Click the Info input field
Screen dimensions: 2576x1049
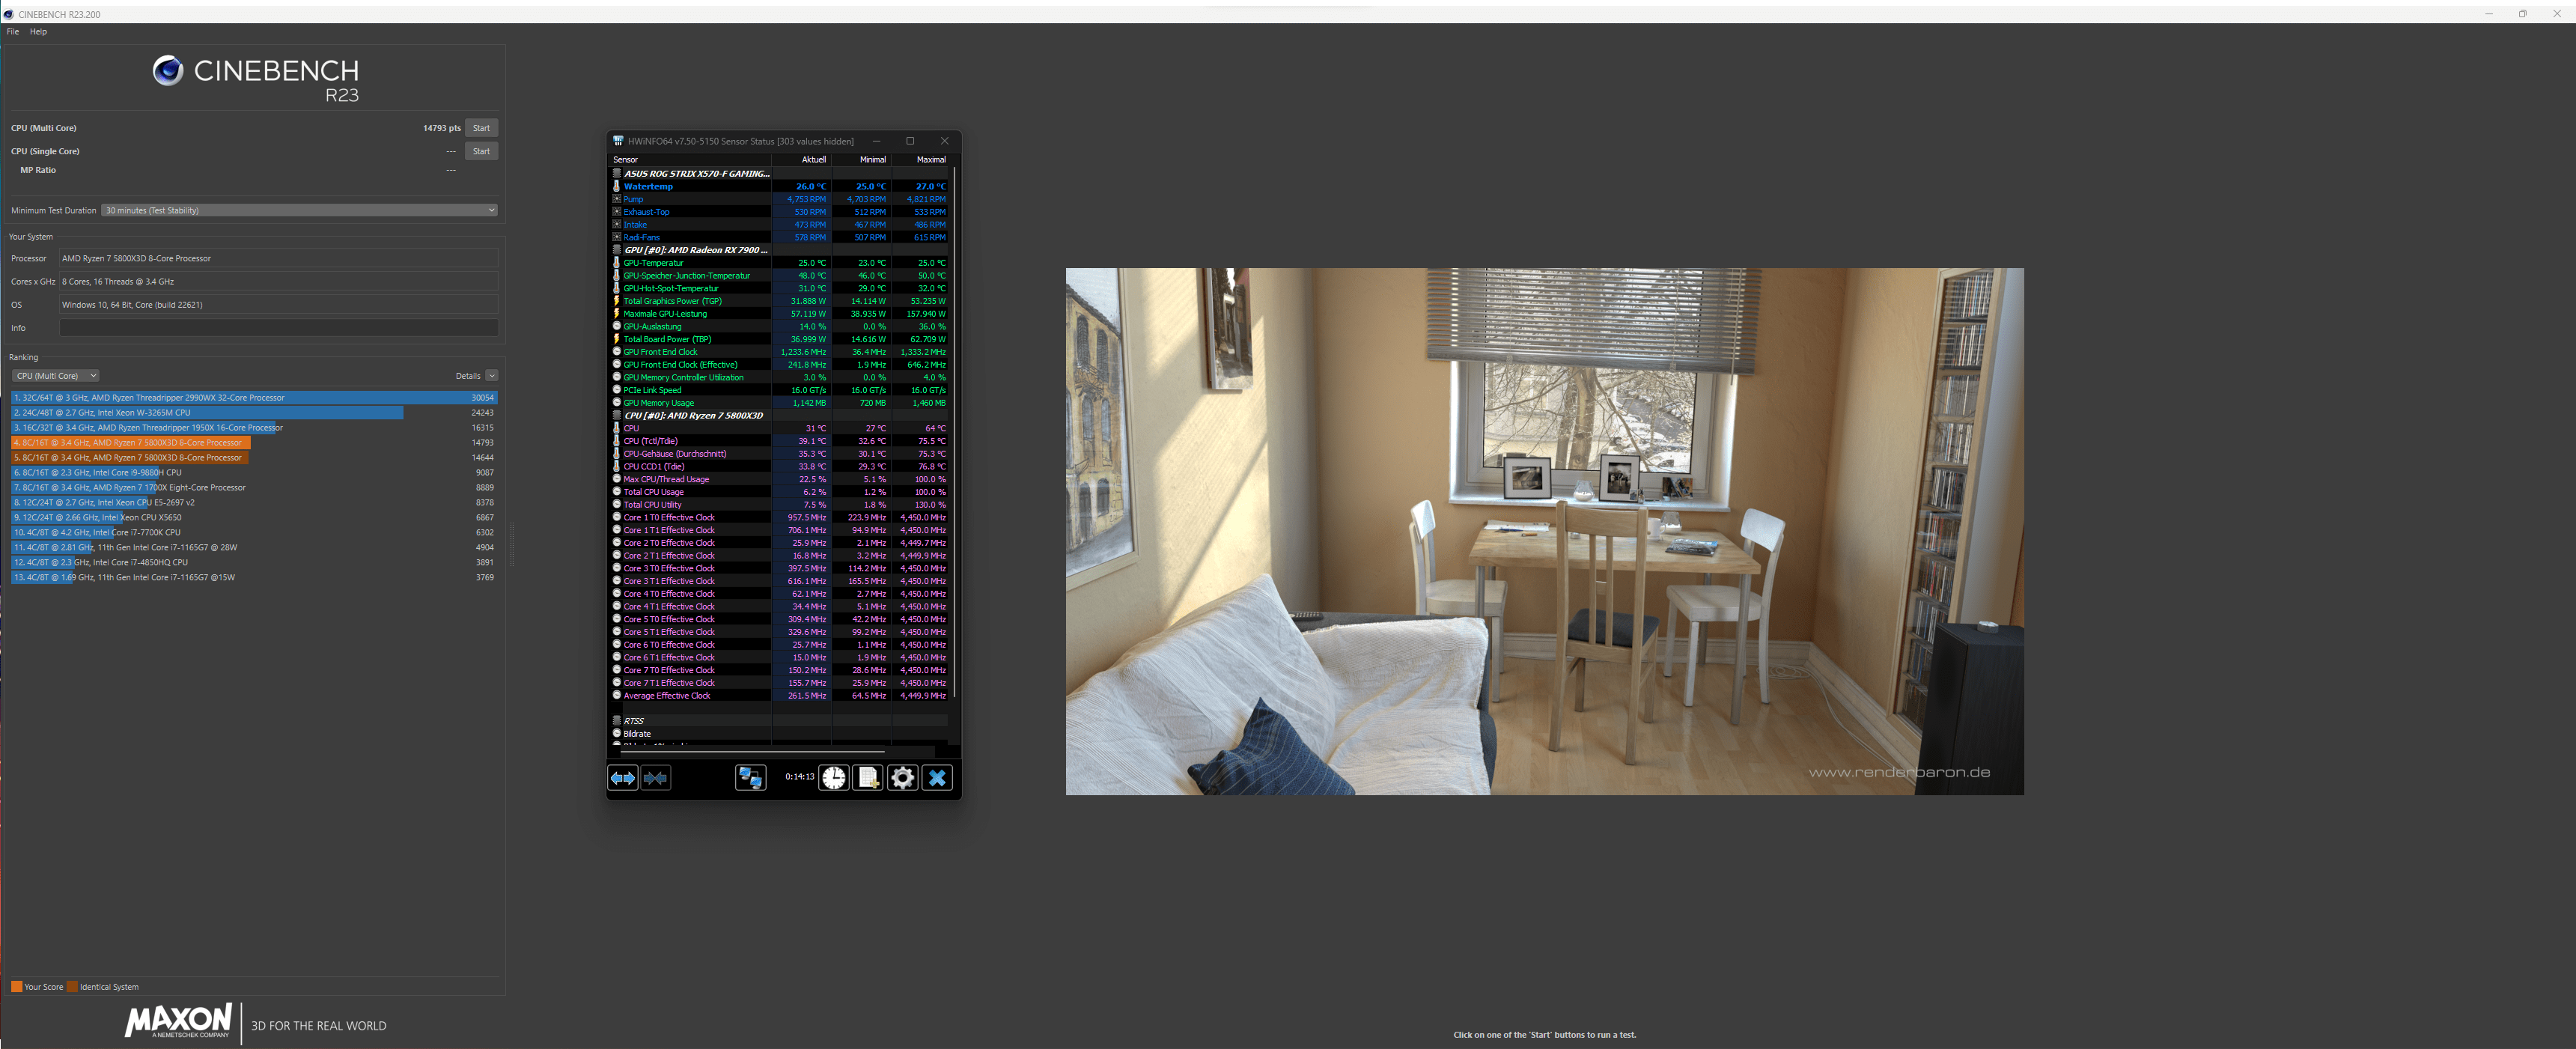pyautogui.click(x=278, y=328)
